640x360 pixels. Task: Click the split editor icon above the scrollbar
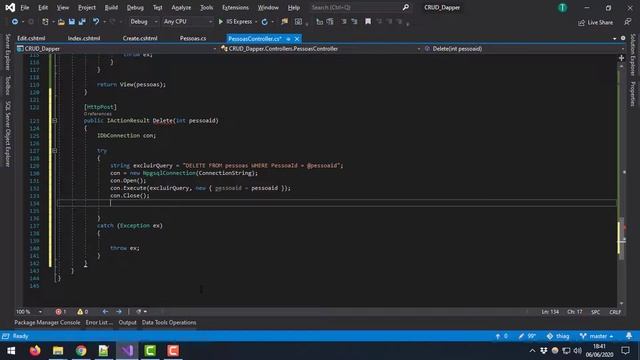coord(621,58)
